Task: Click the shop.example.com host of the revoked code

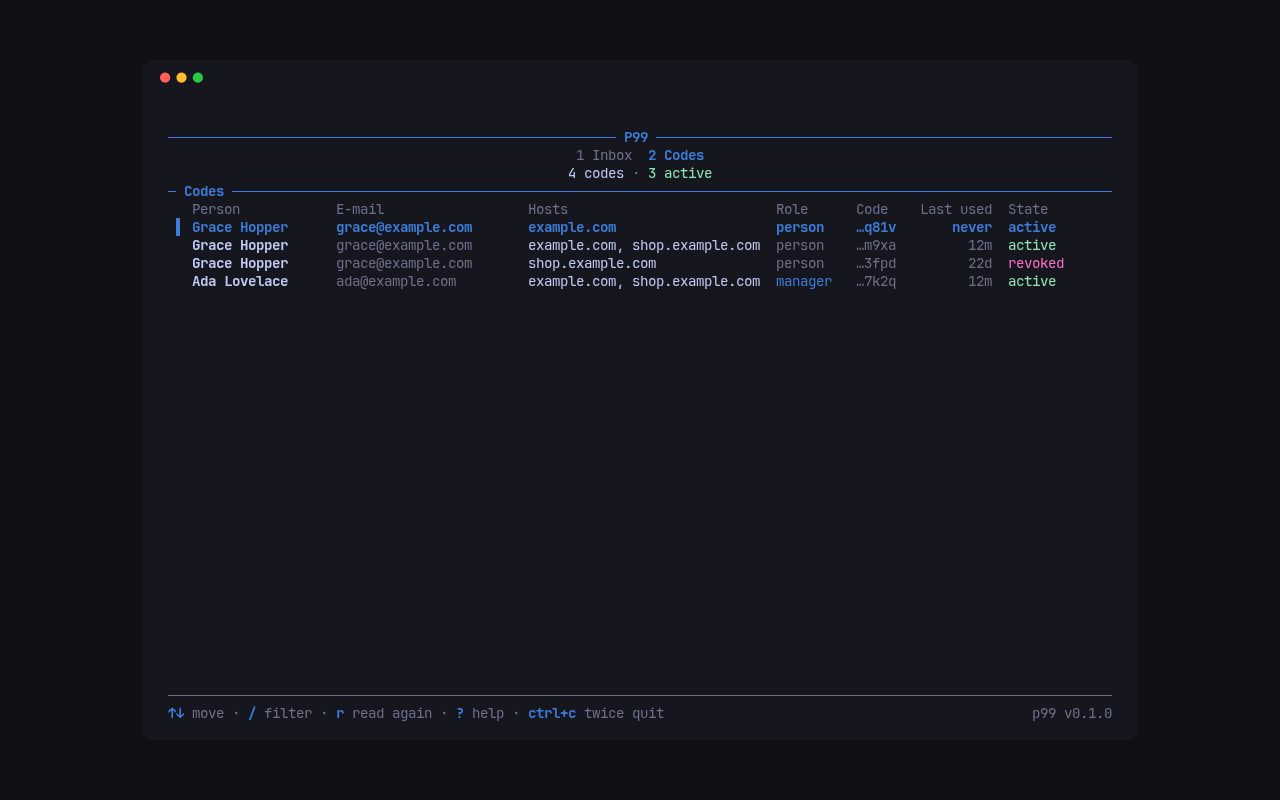Action: [x=592, y=264]
